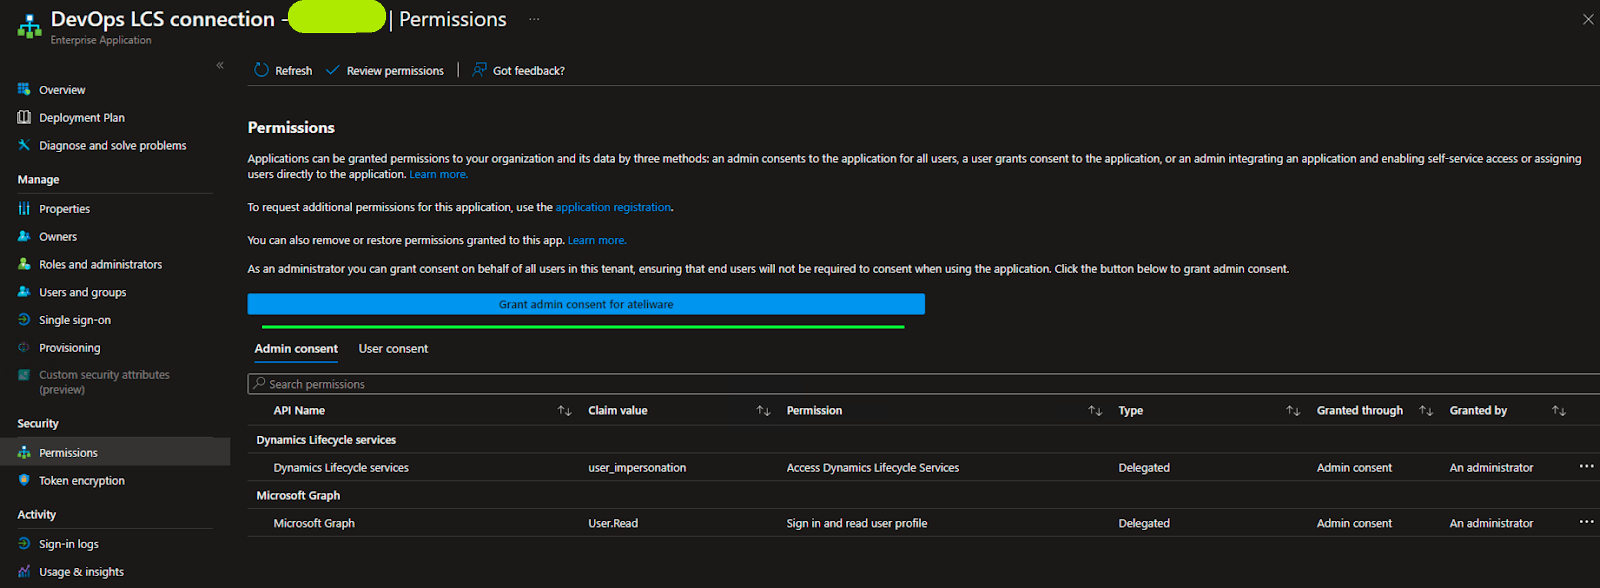Sort by Granted by column arrows
This screenshot has width=1600, height=588.
coord(1559,411)
